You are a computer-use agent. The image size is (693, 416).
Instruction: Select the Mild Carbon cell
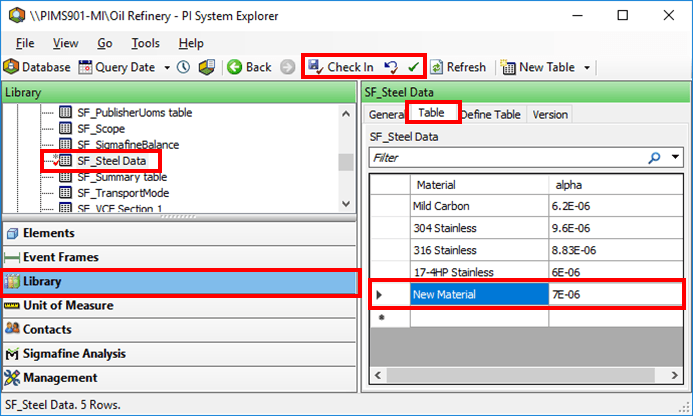tap(479, 206)
